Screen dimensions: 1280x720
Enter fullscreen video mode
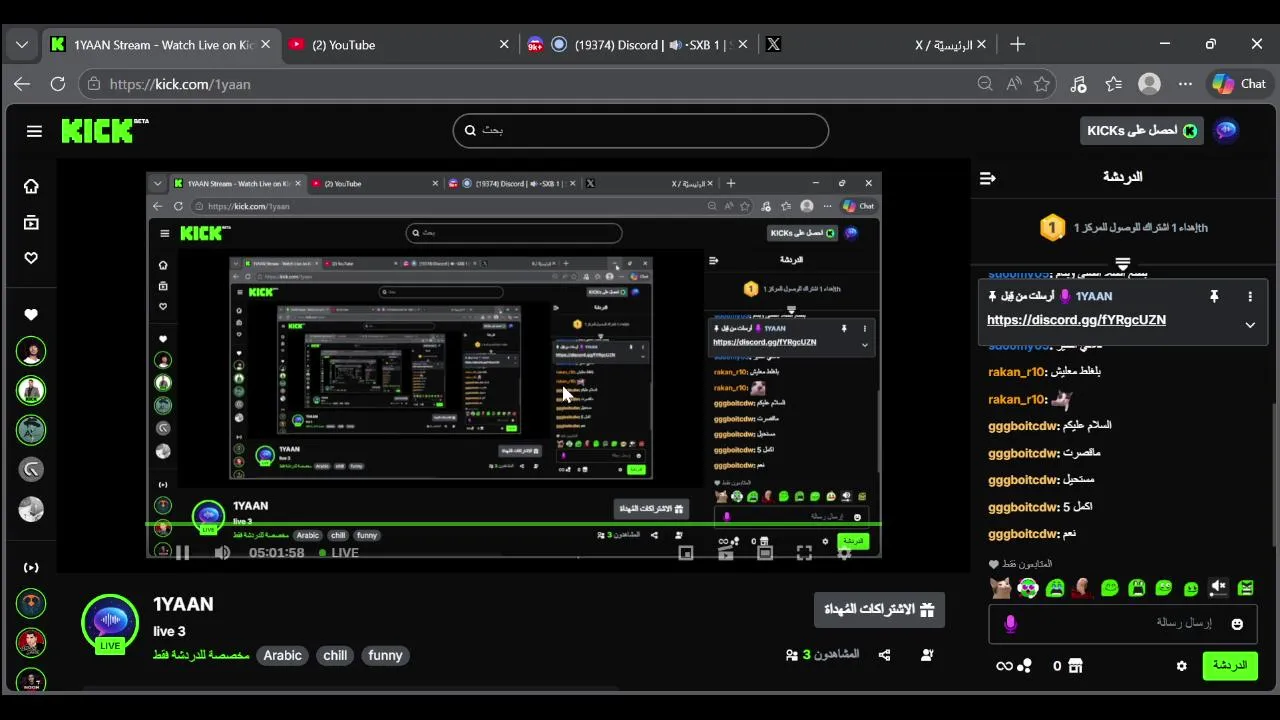pos(804,552)
